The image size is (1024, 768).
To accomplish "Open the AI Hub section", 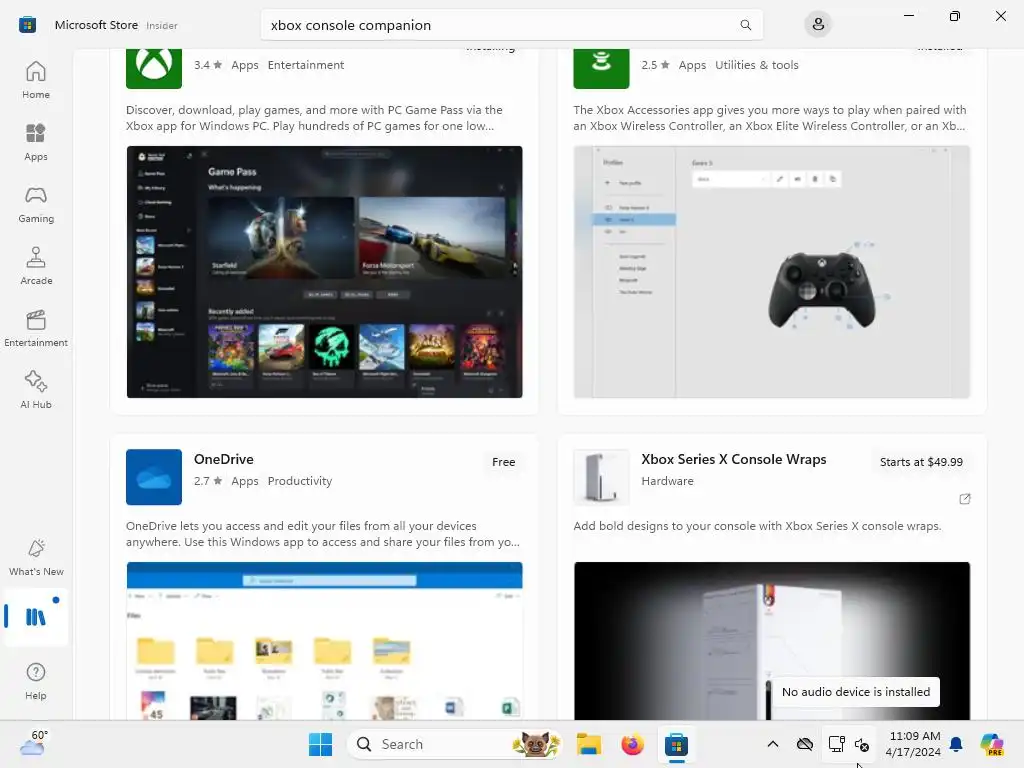I will point(36,391).
